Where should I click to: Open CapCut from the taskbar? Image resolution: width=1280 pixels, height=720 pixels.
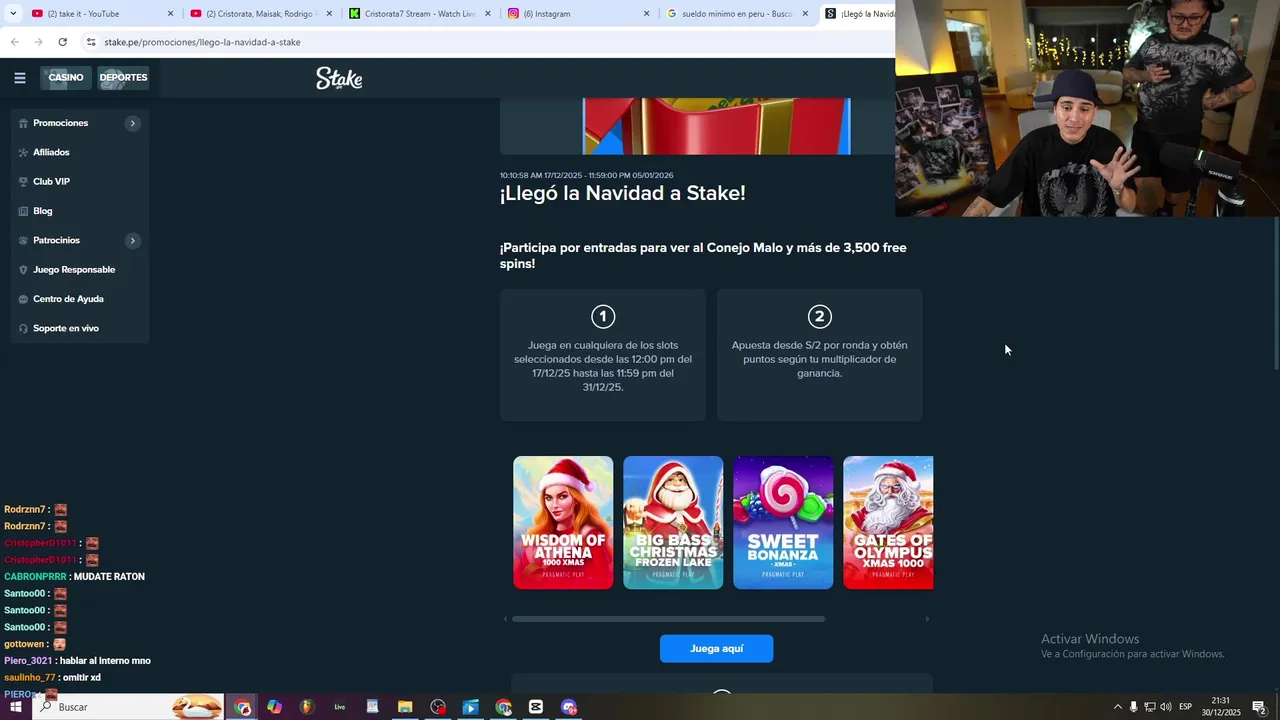point(536,707)
